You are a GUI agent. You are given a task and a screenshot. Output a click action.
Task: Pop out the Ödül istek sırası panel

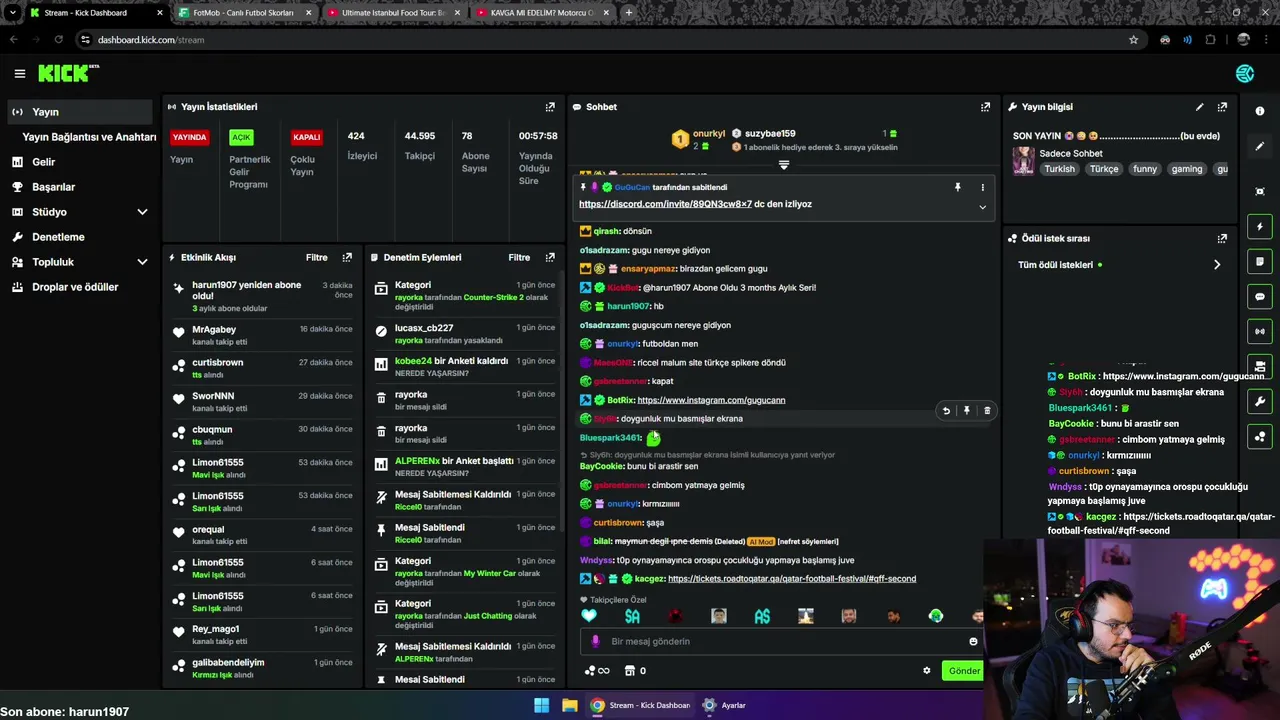coord(1222,239)
